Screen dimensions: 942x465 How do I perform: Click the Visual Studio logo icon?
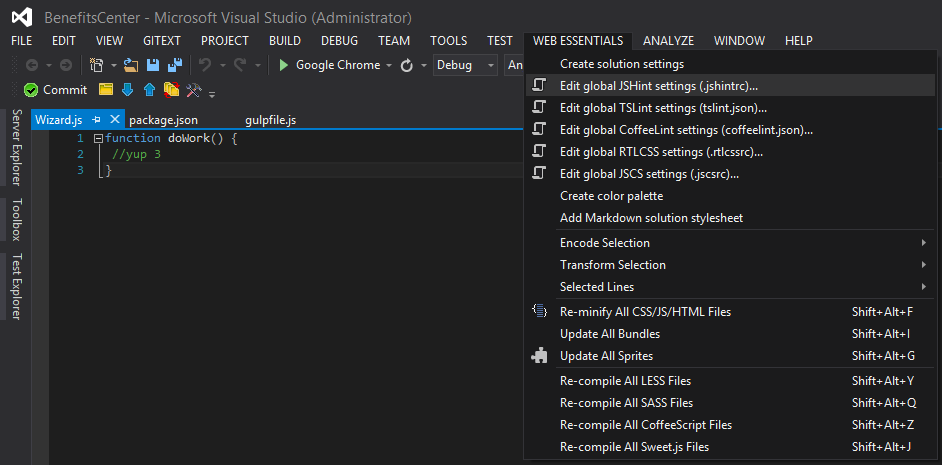coord(22,18)
